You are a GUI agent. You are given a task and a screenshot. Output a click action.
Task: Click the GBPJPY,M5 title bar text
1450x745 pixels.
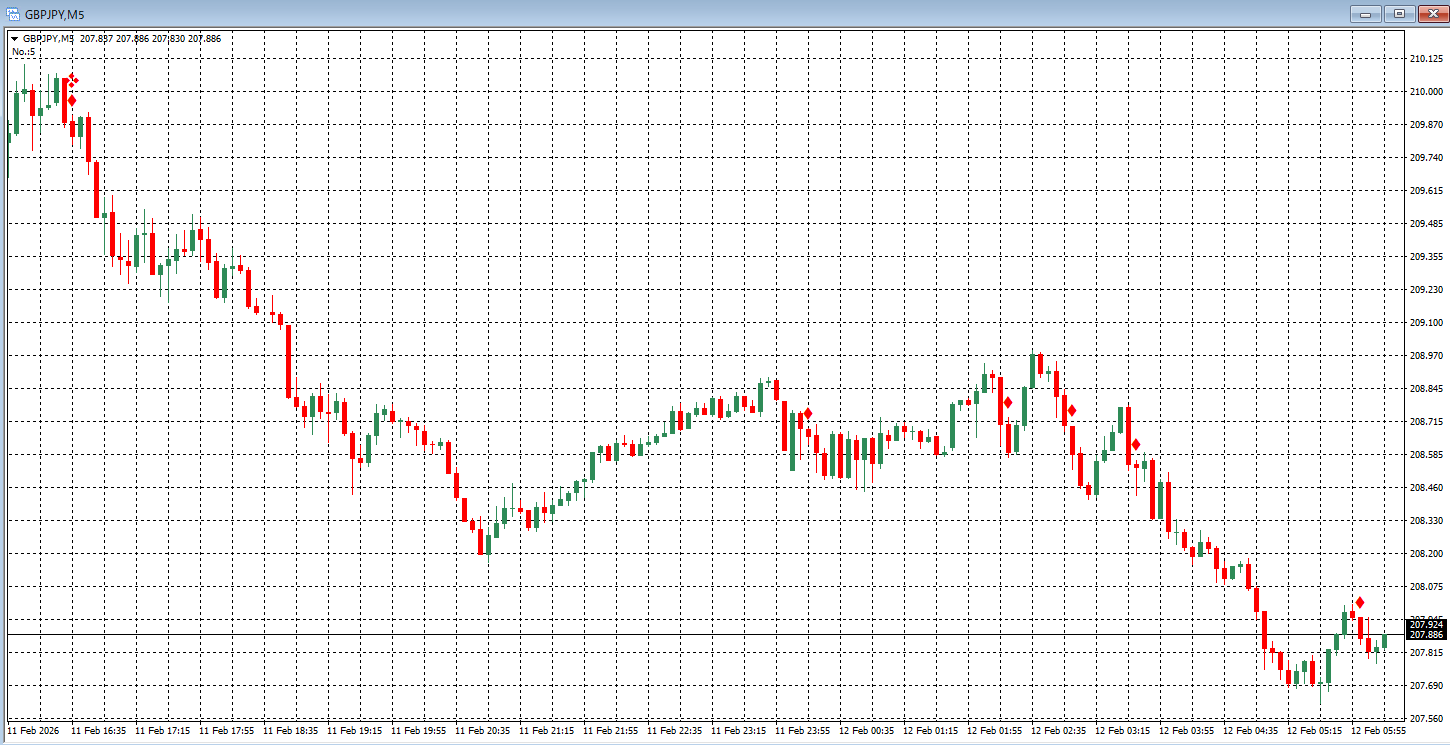point(55,14)
